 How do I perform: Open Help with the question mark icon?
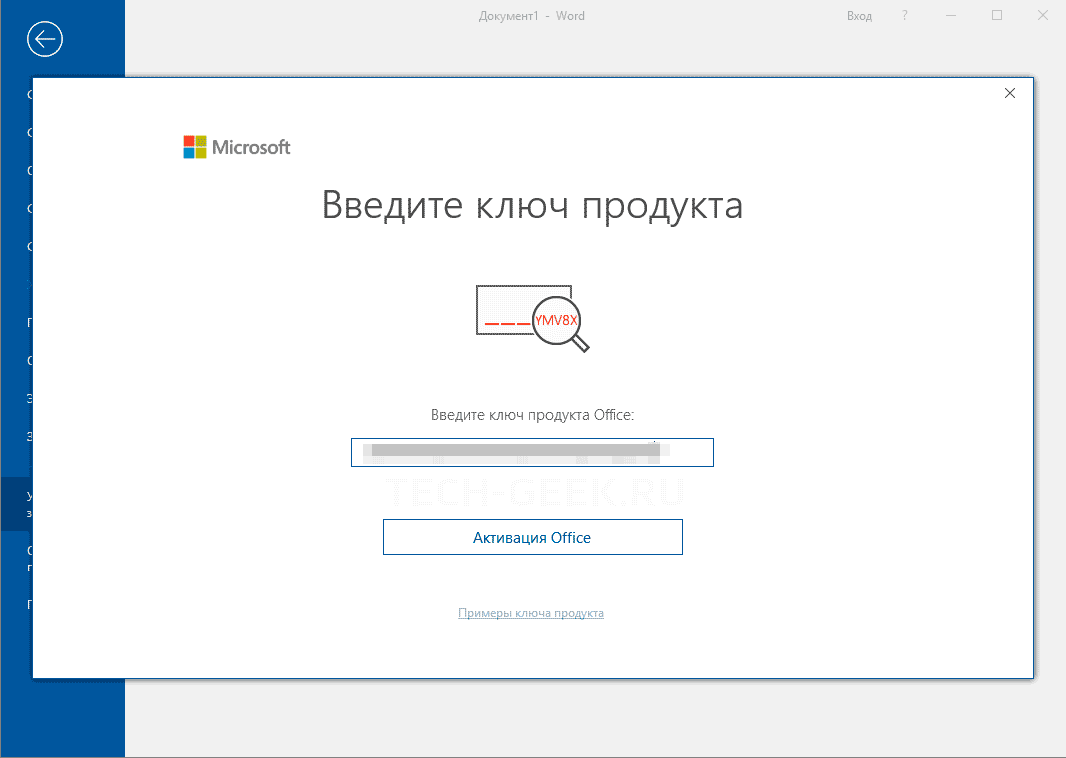tap(905, 16)
